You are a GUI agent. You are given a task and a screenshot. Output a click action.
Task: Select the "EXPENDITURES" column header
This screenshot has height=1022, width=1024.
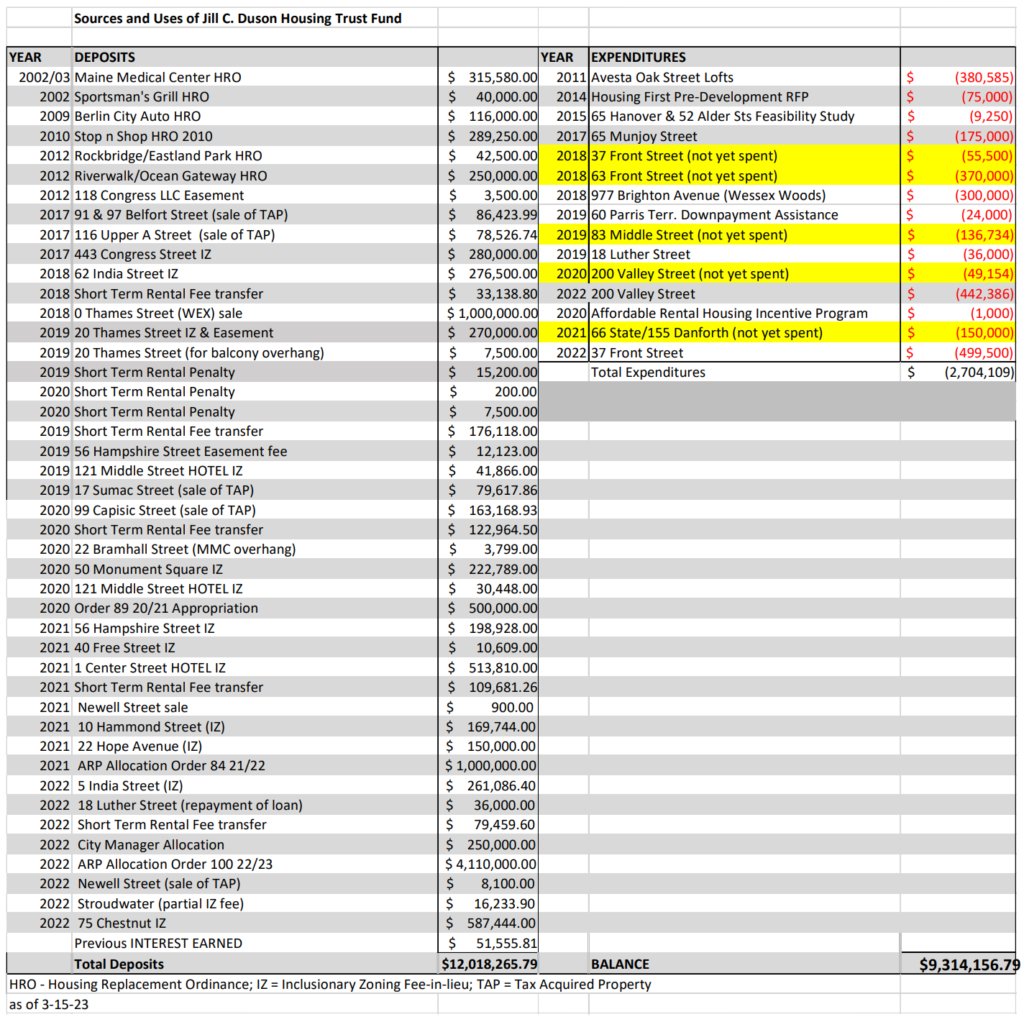(x=638, y=57)
